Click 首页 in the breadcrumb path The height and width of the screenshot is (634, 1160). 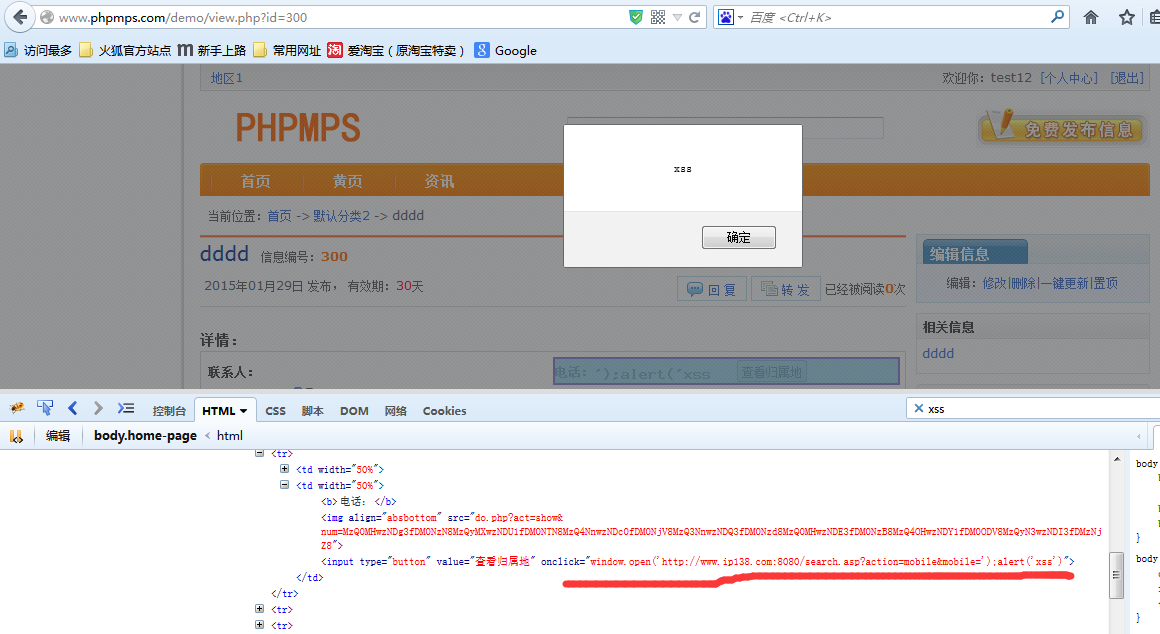tap(280, 216)
